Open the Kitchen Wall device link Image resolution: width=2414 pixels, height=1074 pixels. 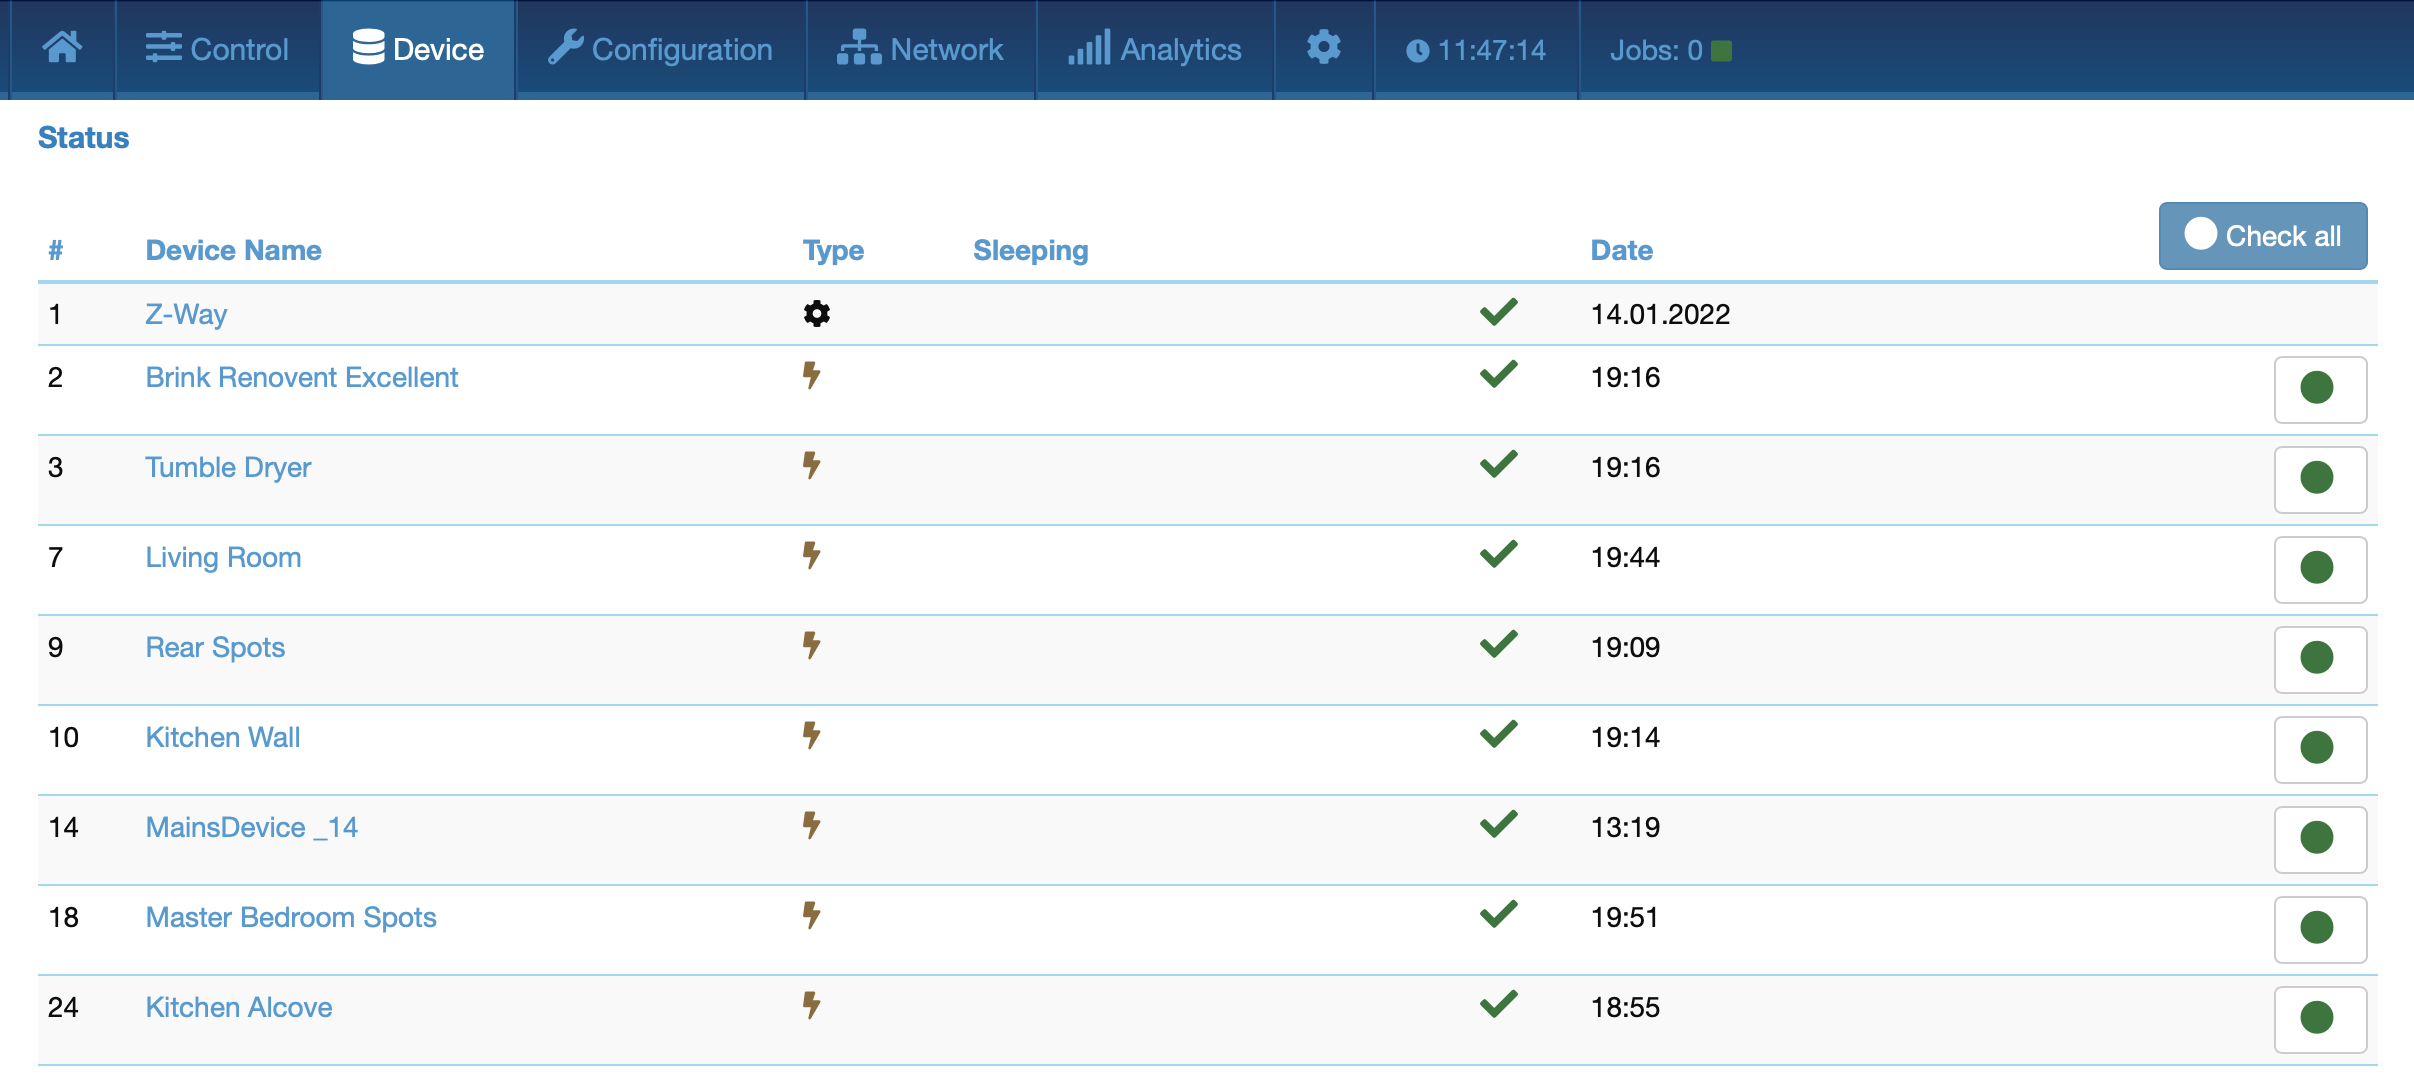tap(222, 738)
